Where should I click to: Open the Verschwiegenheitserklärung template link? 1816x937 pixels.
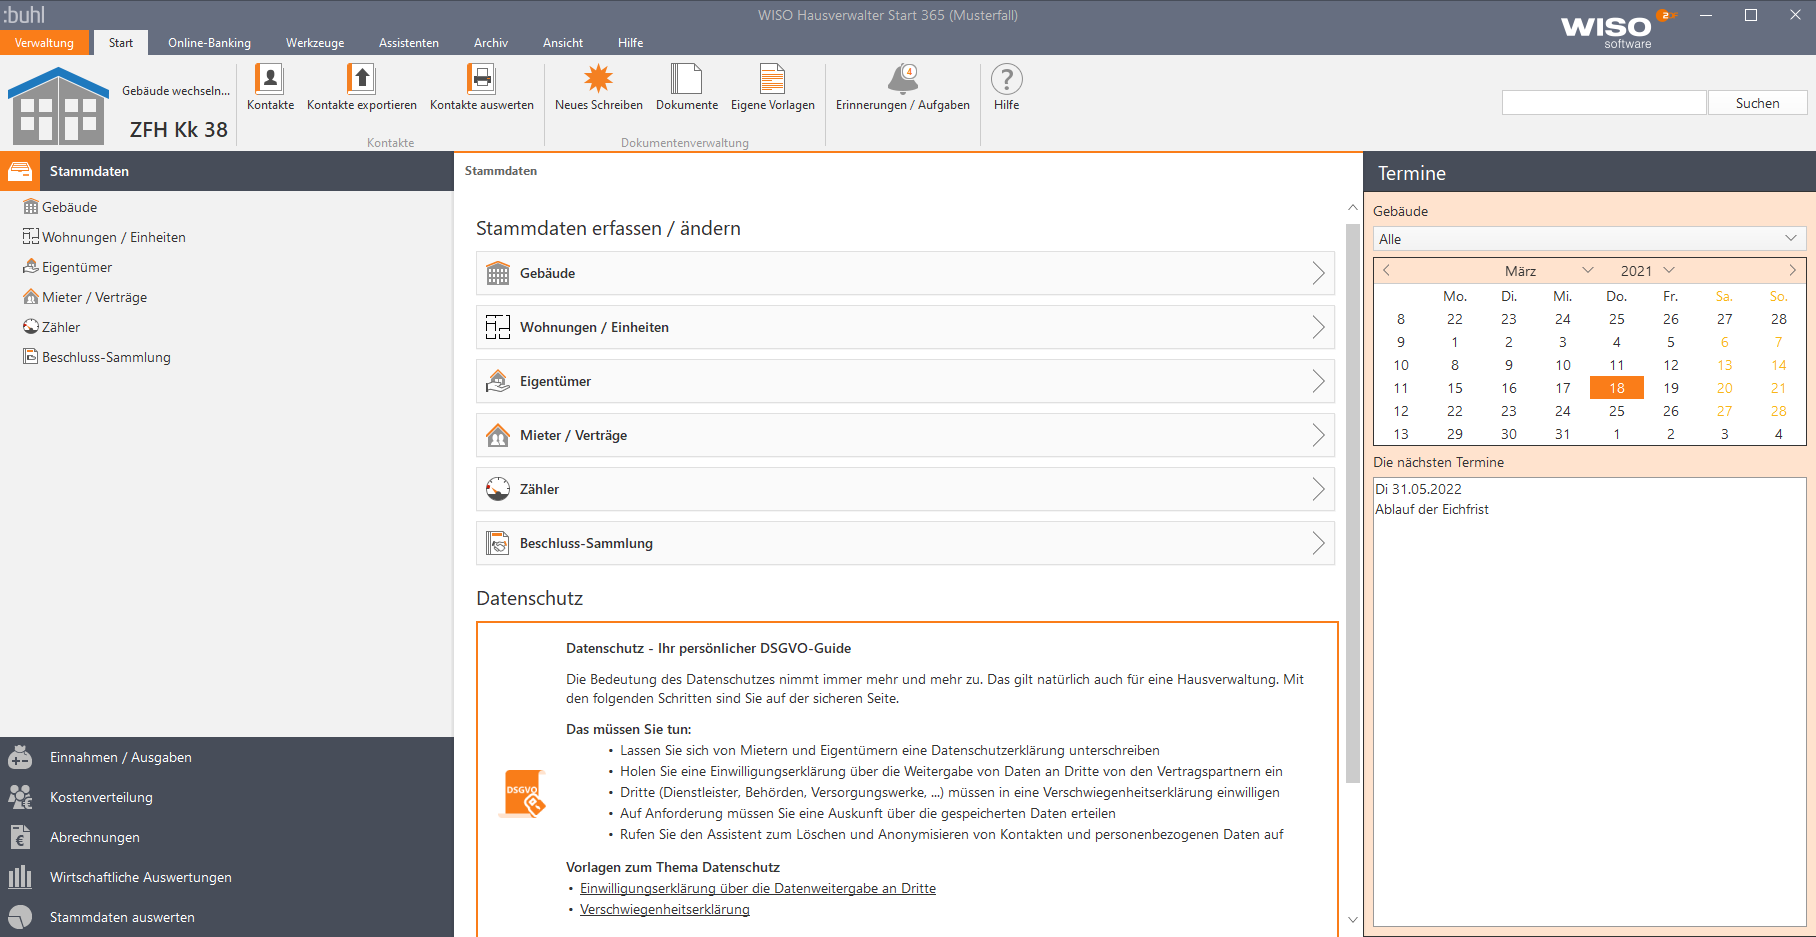click(664, 909)
